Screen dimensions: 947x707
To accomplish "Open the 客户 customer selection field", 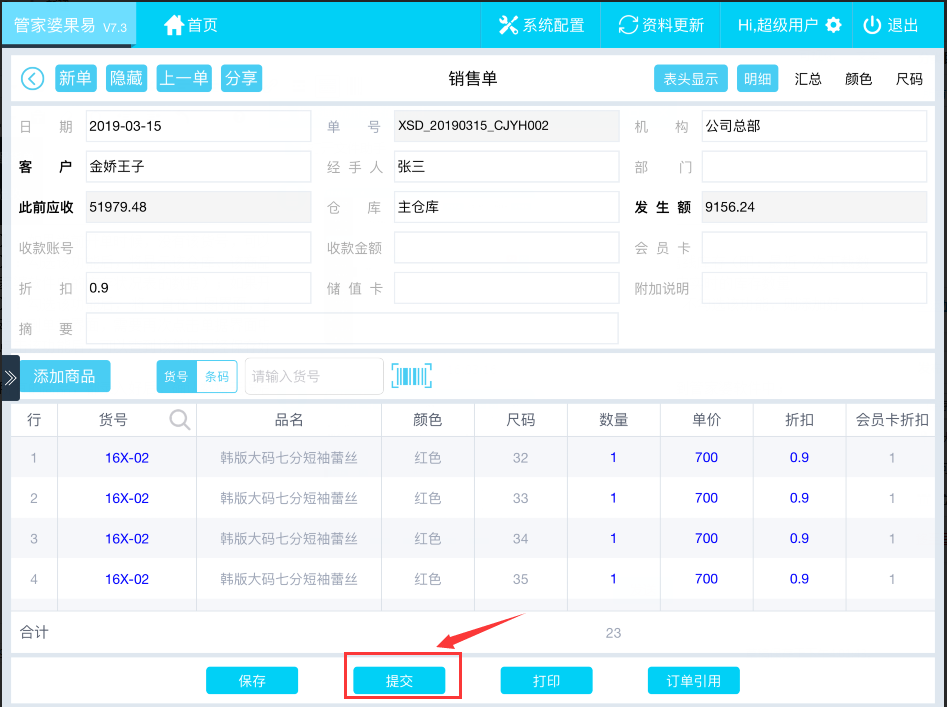I will 198,167.
